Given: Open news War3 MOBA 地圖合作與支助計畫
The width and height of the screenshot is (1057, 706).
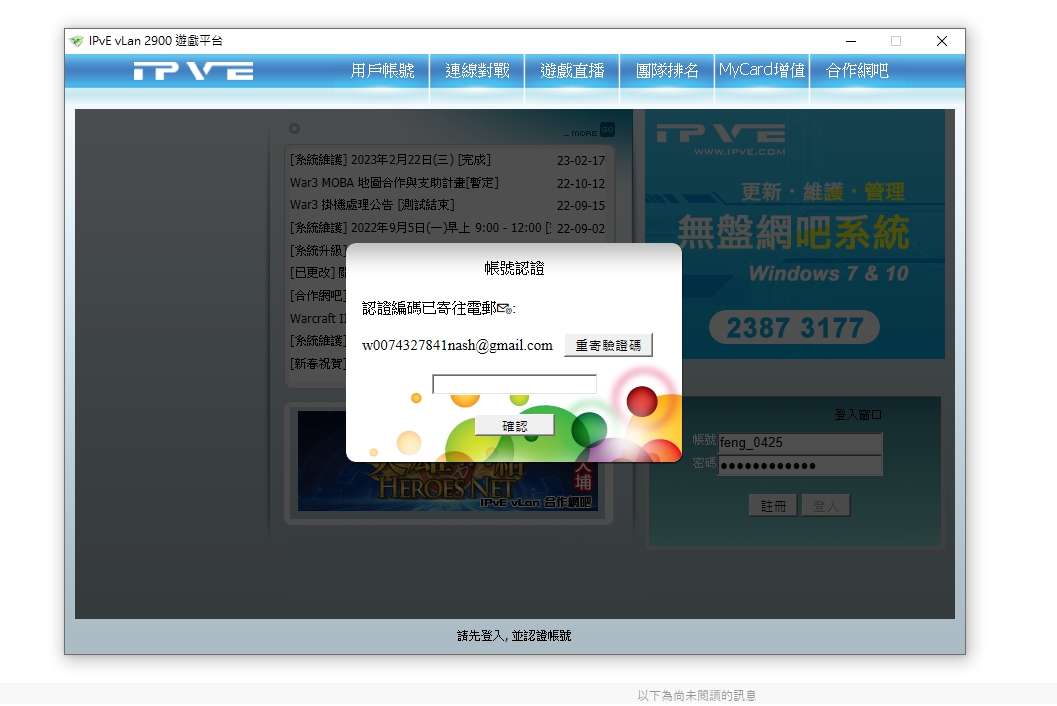Looking at the screenshot, I should tap(394, 183).
